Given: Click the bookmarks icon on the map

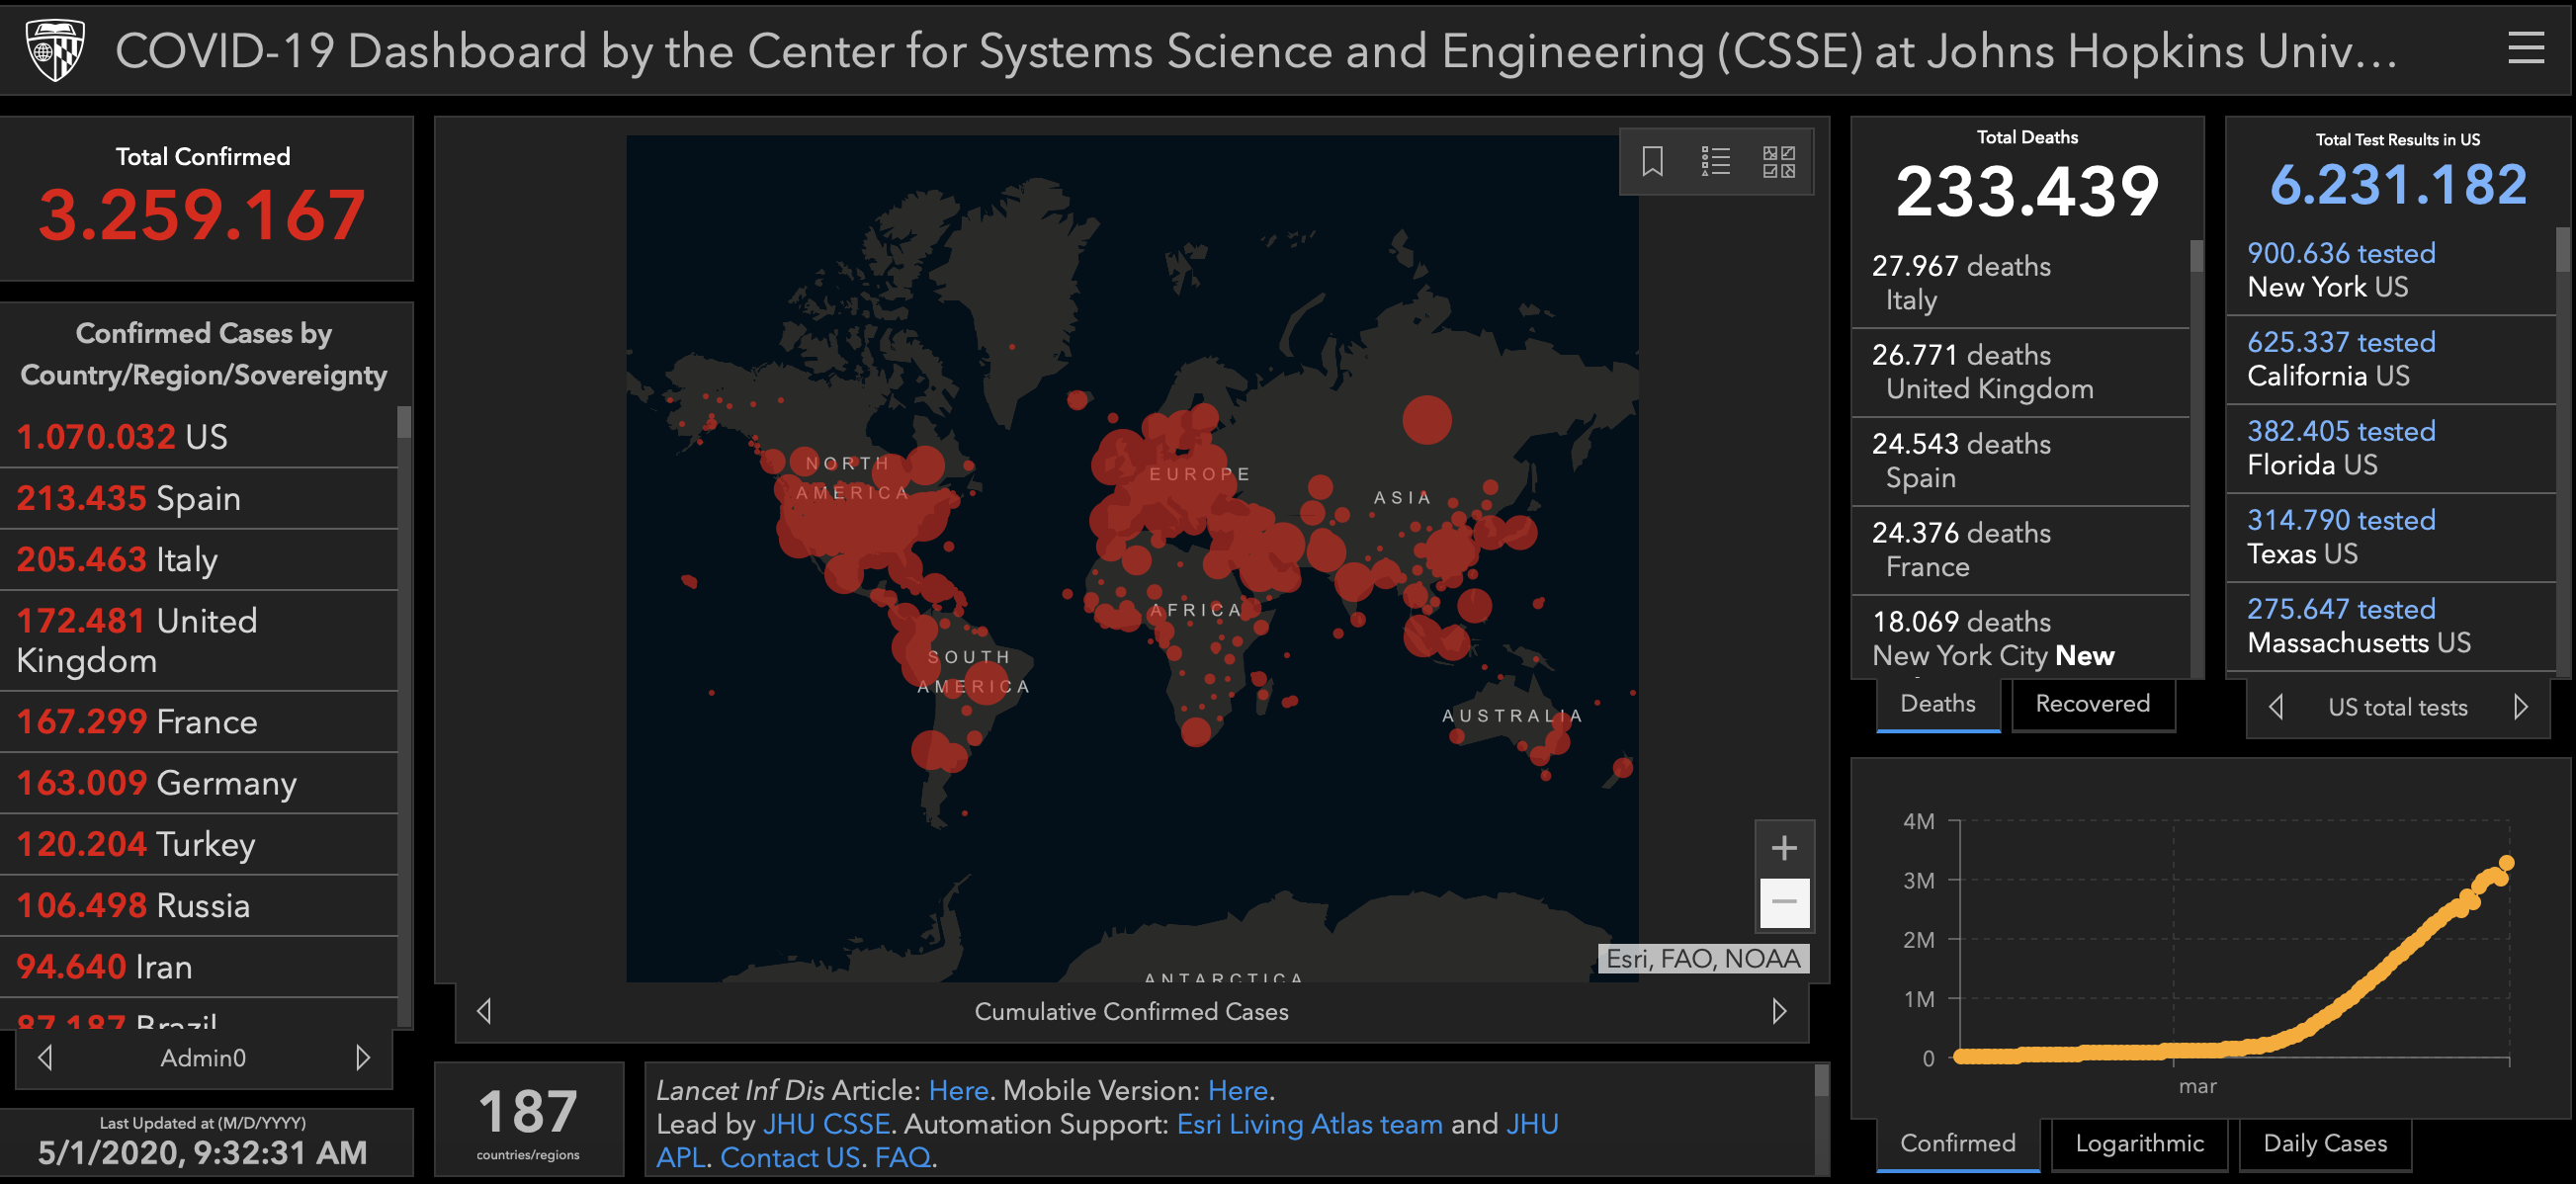Looking at the screenshot, I should pos(1652,161).
